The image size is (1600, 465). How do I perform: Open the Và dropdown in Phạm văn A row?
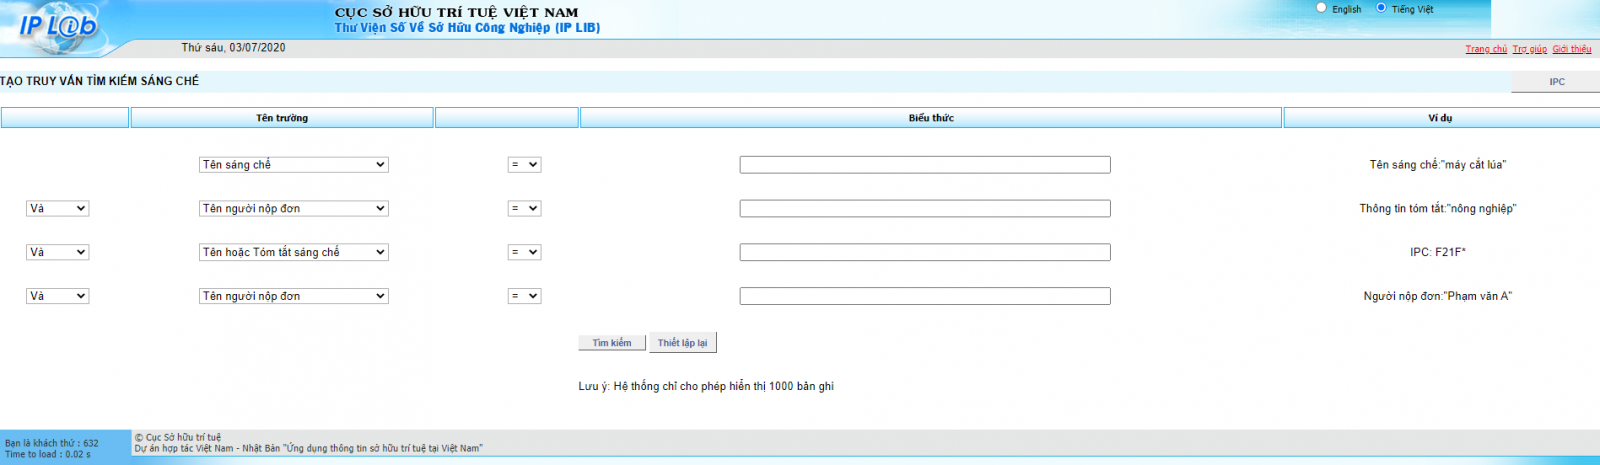tap(57, 297)
